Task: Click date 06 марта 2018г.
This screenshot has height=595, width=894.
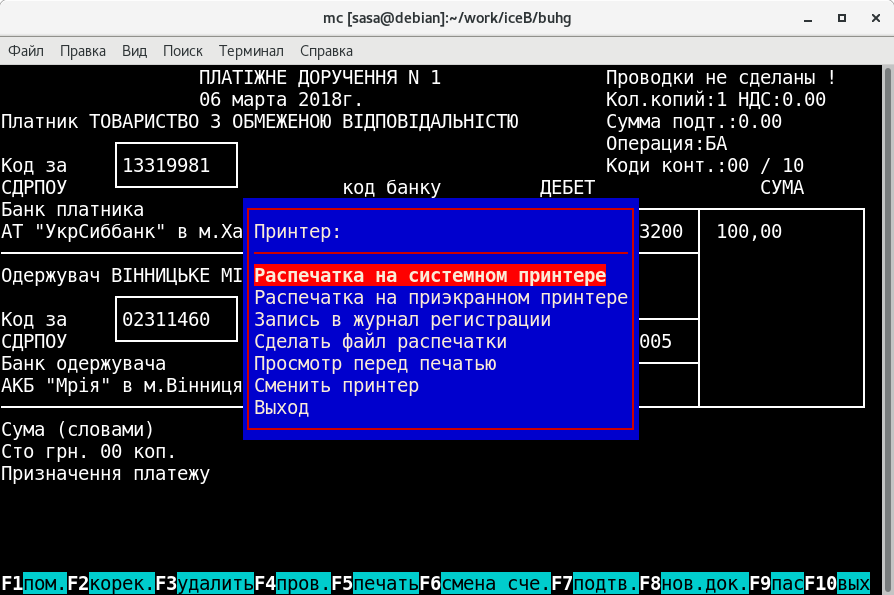Action: click(281, 100)
